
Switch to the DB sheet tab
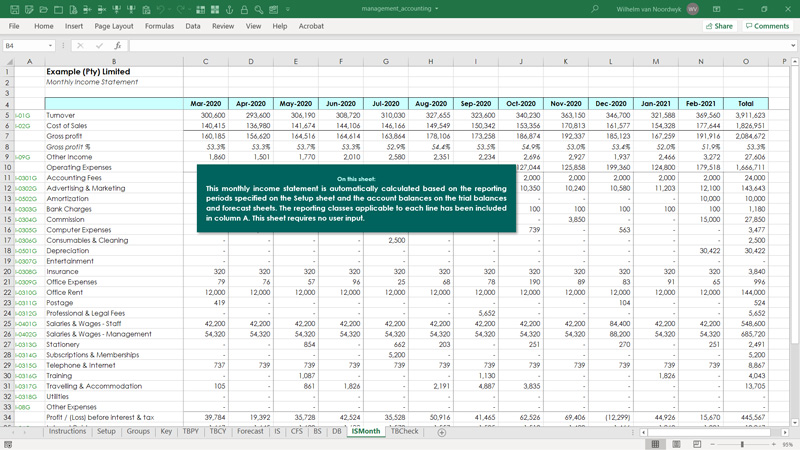(337, 431)
